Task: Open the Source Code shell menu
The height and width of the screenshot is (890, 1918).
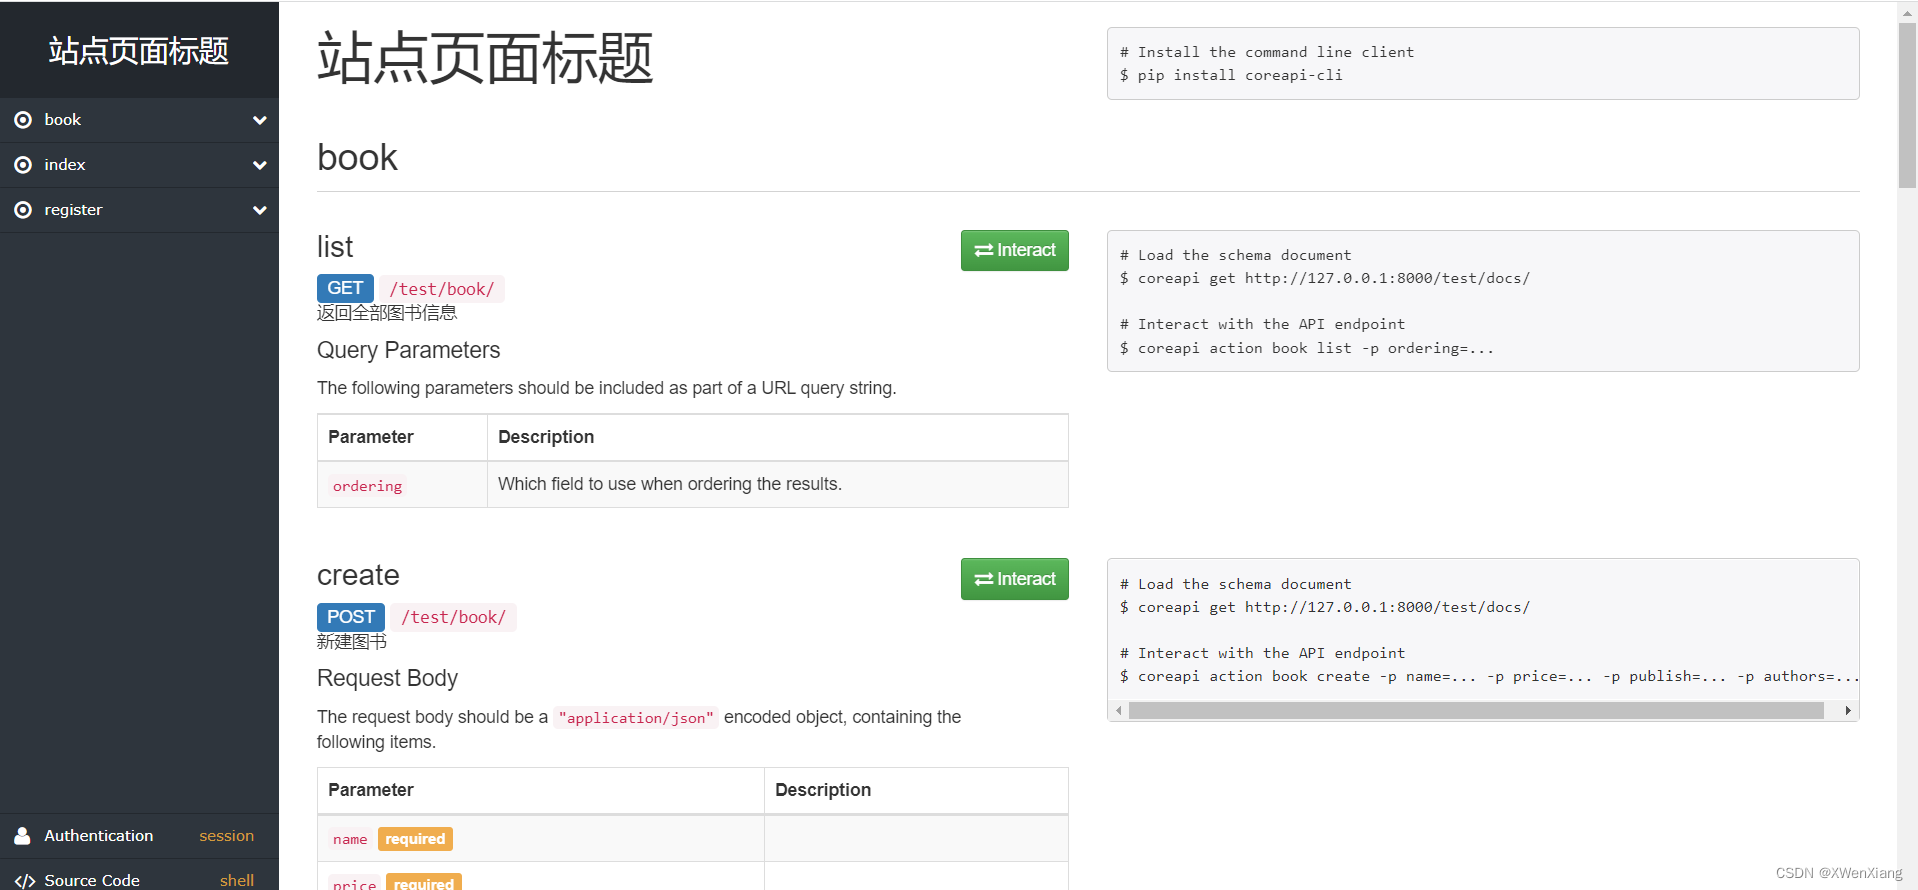Action: (x=139, y=877)
